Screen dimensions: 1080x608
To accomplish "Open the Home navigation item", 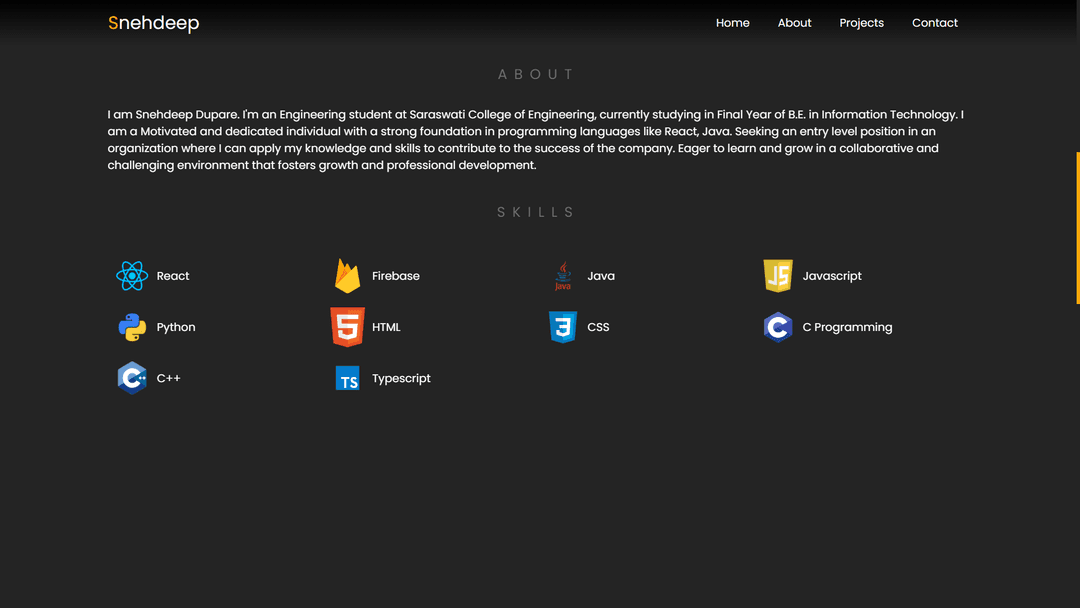I will point(732,22).
